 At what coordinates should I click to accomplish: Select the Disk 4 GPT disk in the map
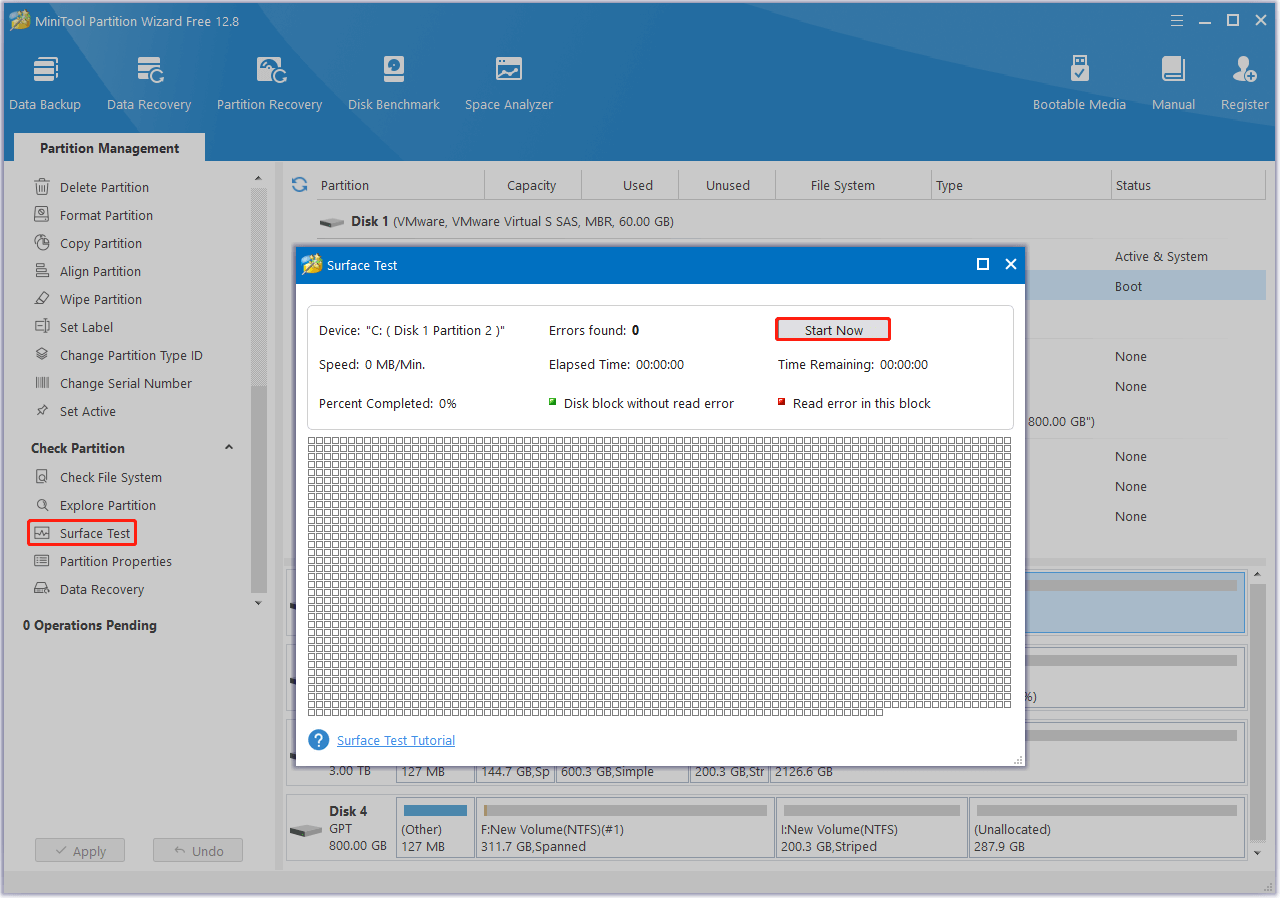pos(339,828)
